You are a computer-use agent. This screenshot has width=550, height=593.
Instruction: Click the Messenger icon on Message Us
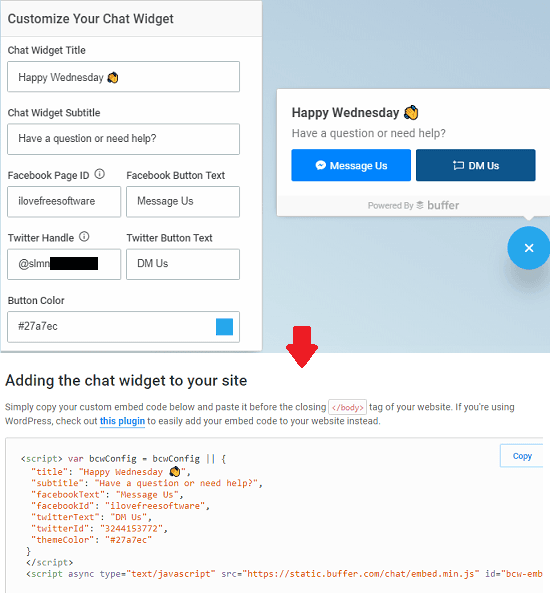321,165
